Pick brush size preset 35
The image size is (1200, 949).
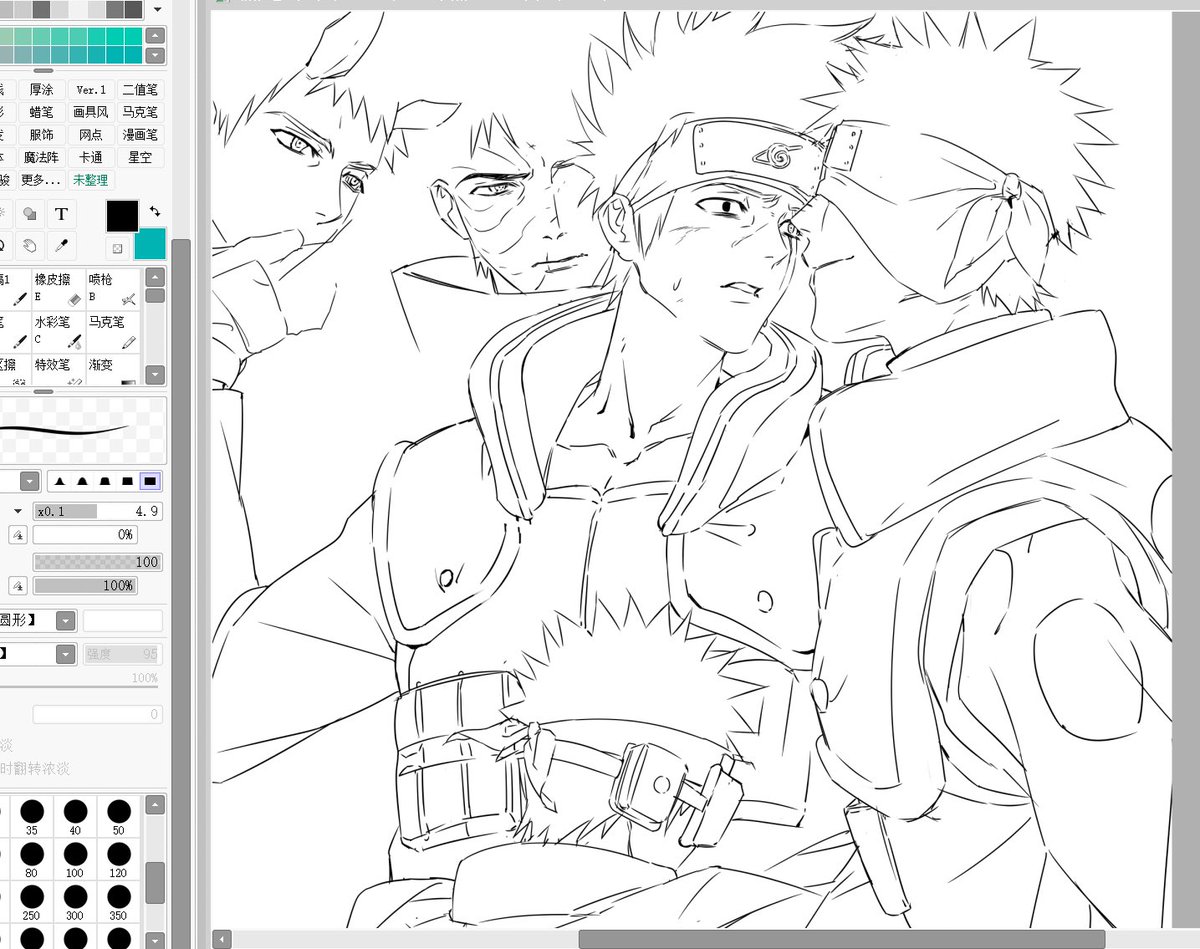click(x=32, y=815)
